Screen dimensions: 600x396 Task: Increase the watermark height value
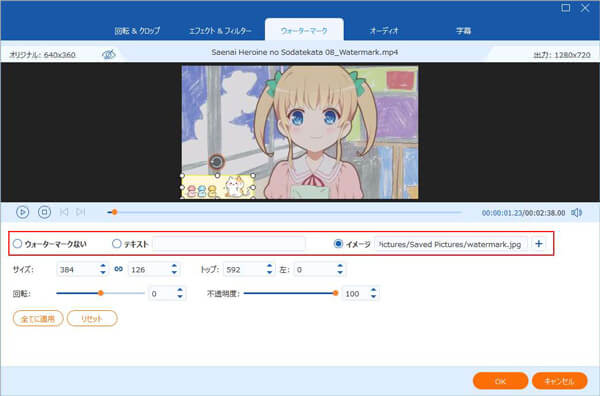click(174, 266)
